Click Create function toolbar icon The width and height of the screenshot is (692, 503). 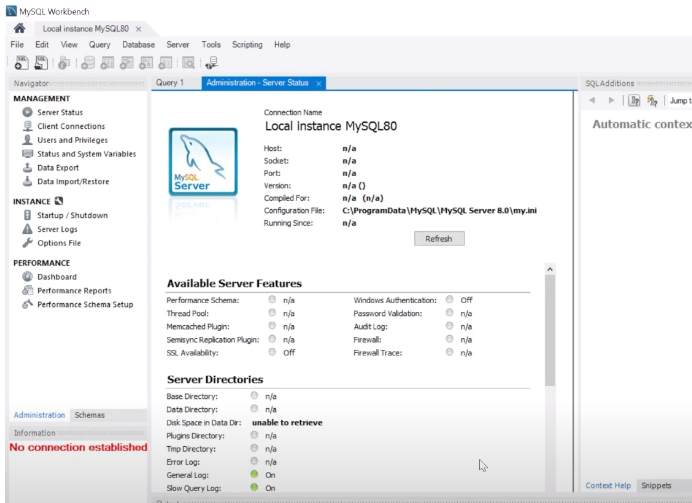click(x=165, y=63)
